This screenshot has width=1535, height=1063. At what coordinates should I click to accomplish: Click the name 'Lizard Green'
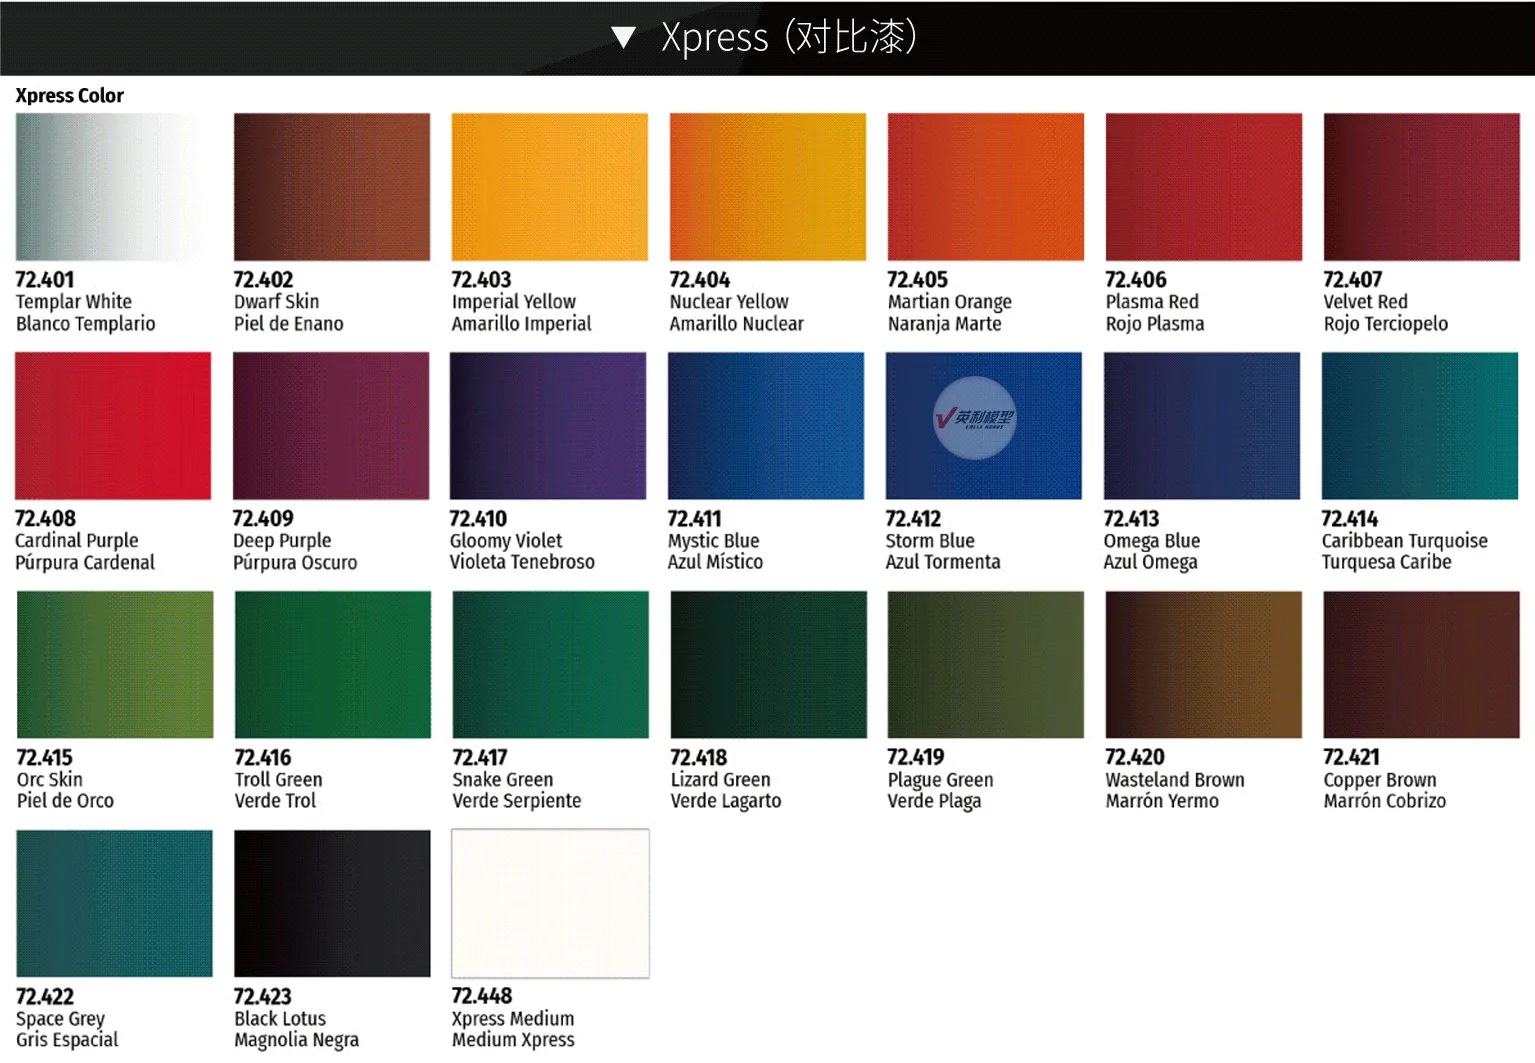pos(721,780)
